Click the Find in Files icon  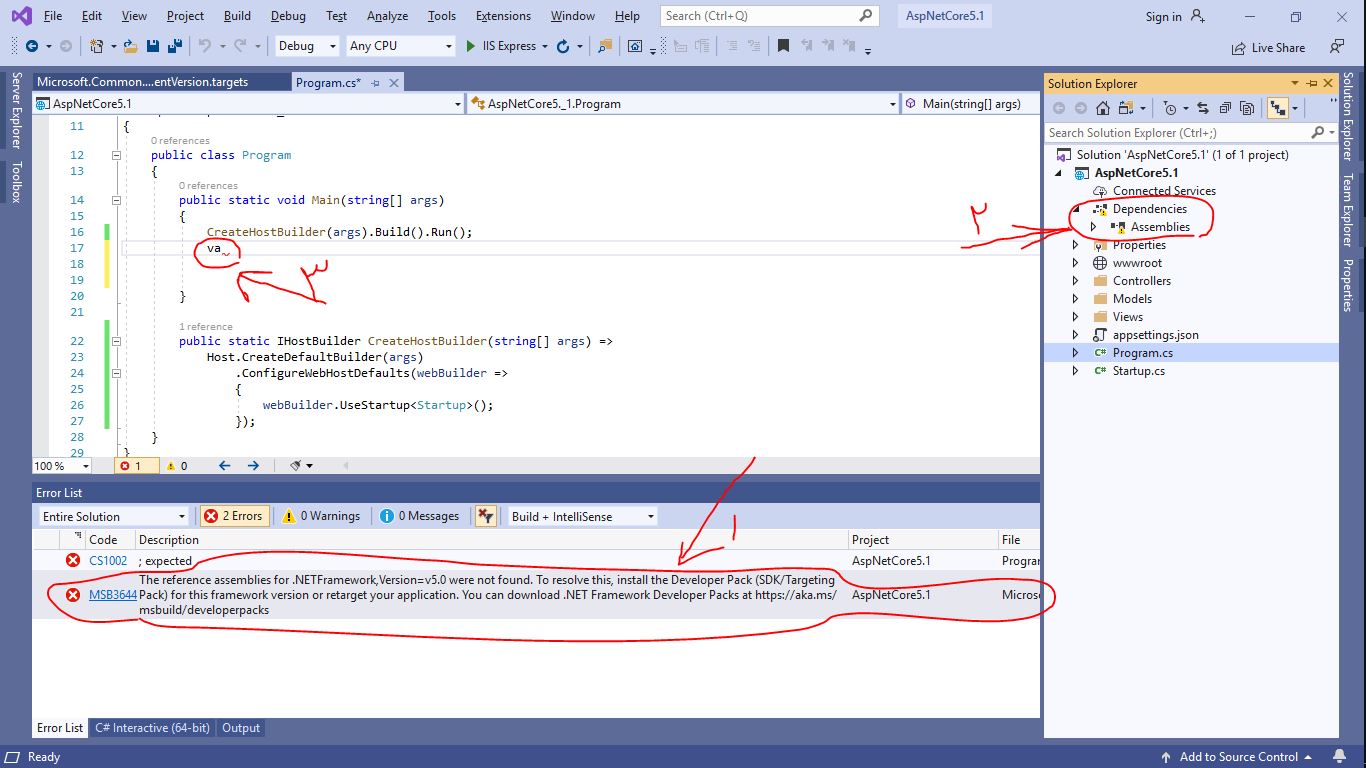(605, 46)
